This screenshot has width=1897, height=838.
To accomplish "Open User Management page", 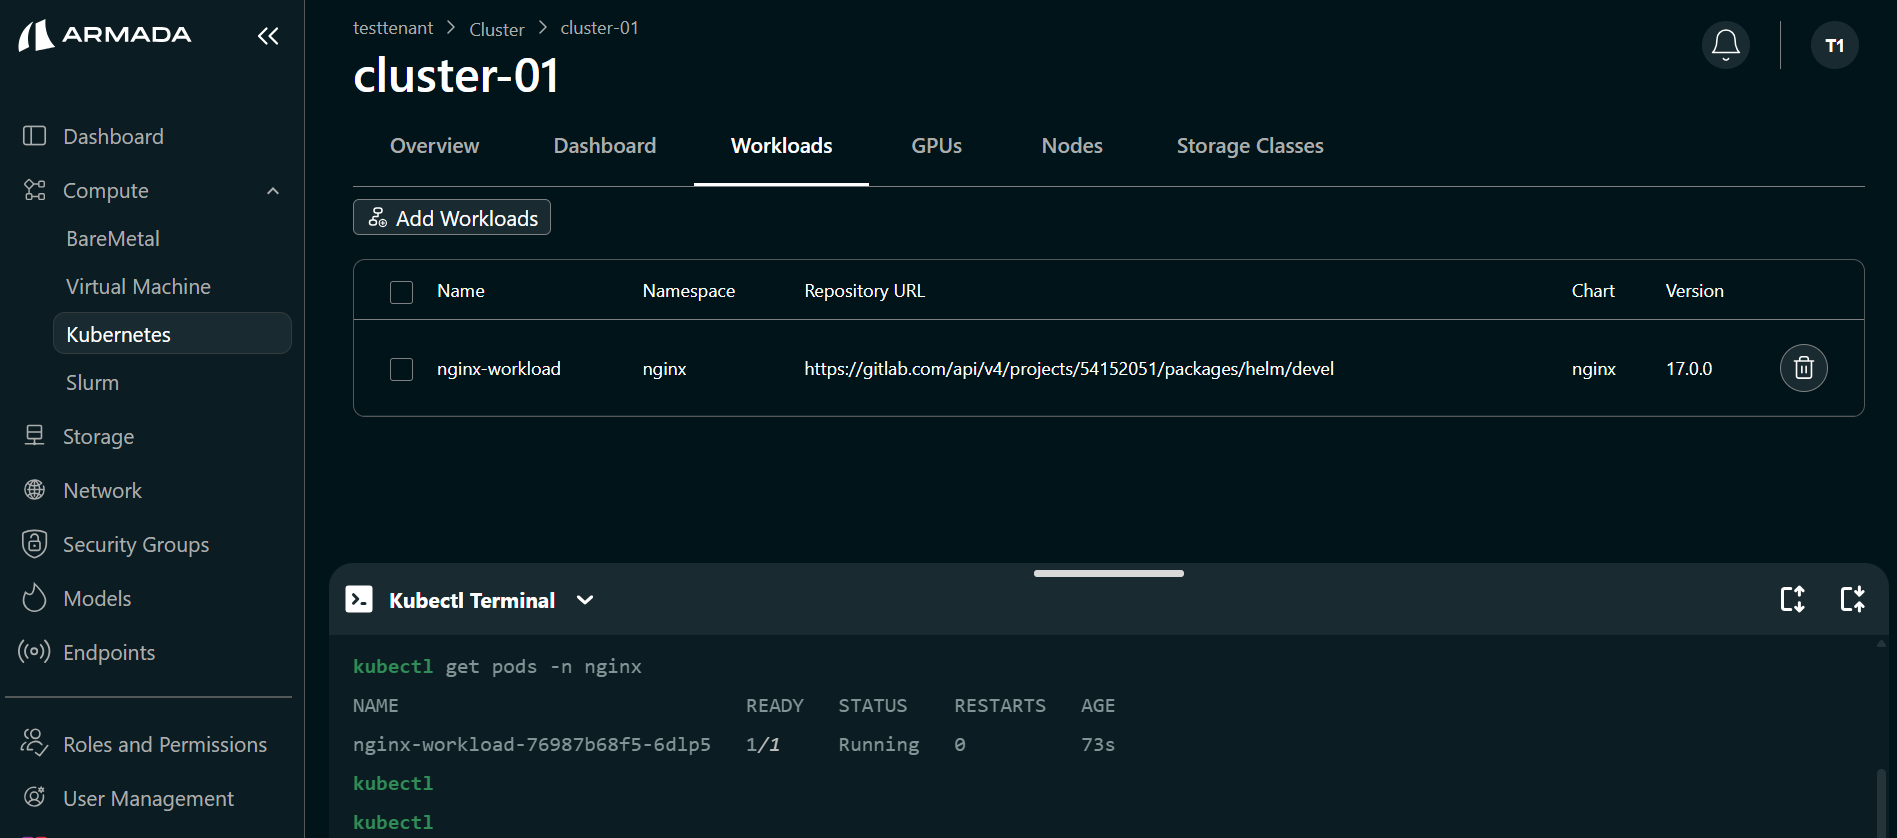I will click(148, 799).
